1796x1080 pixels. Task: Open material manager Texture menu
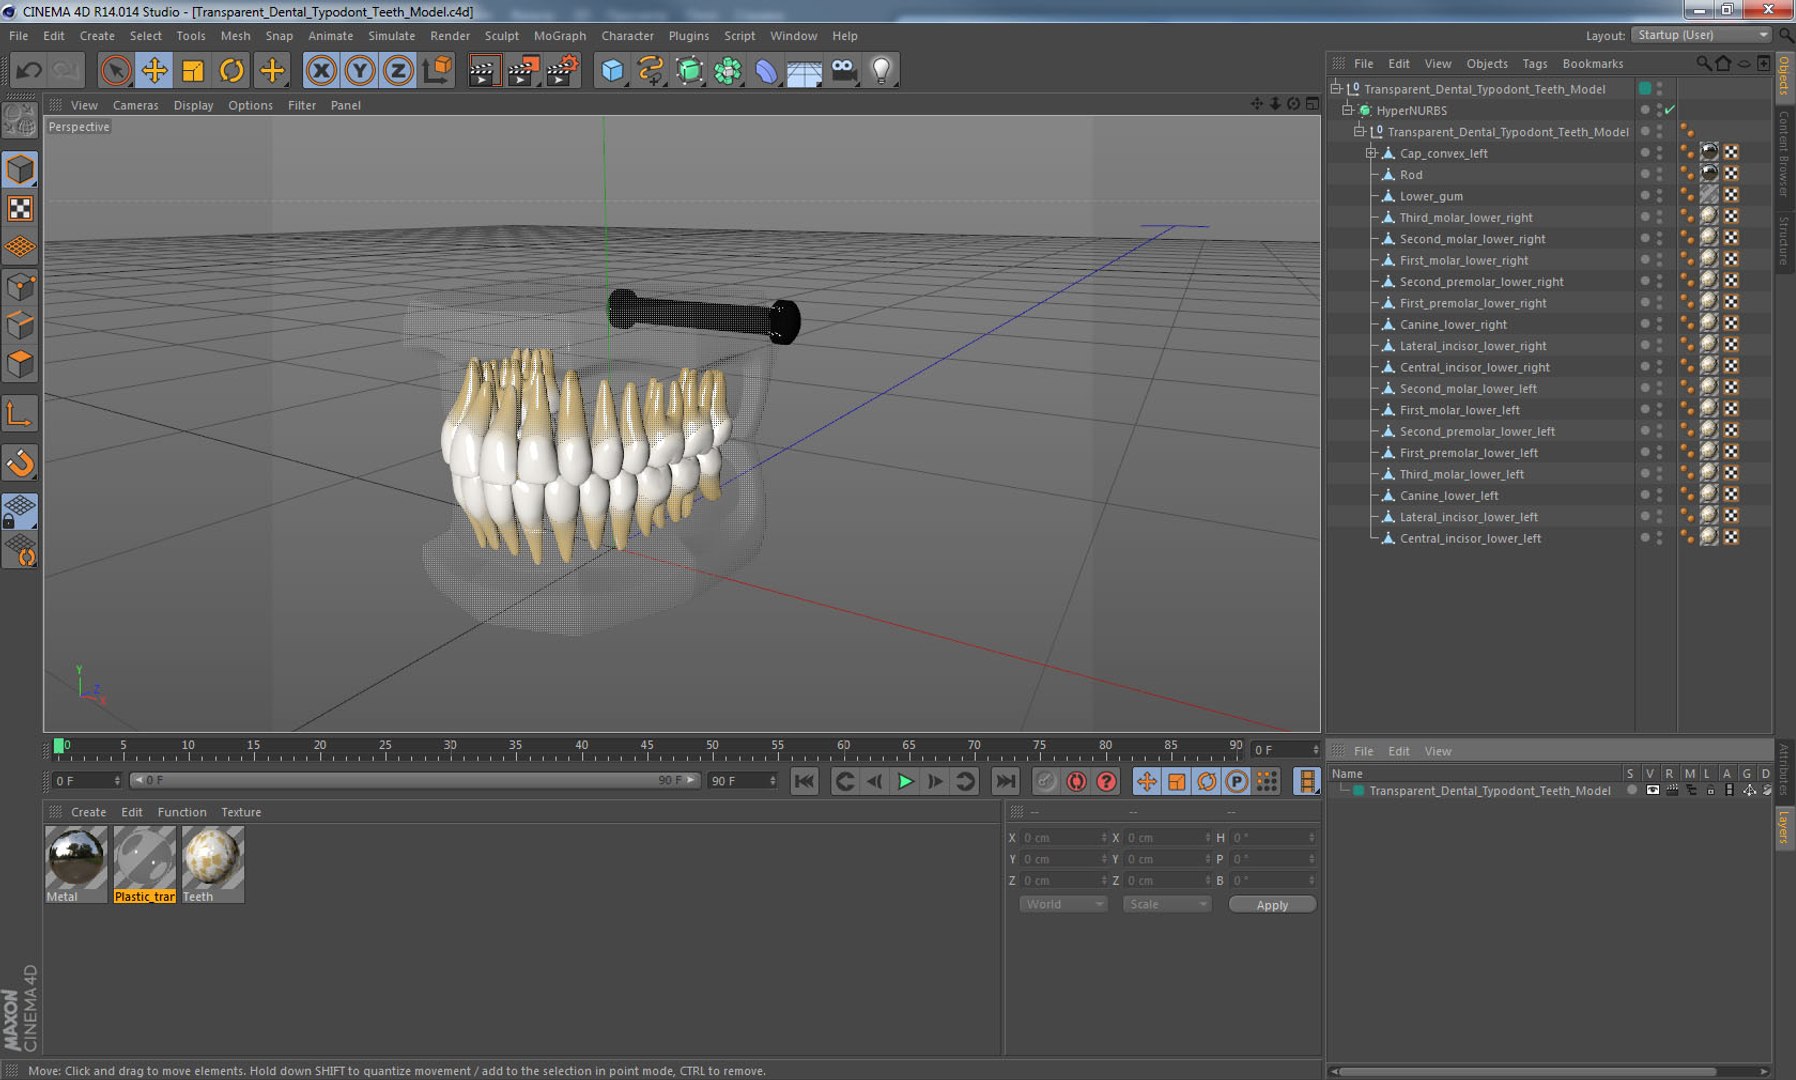pyautogui.click(x=241, y=812)
